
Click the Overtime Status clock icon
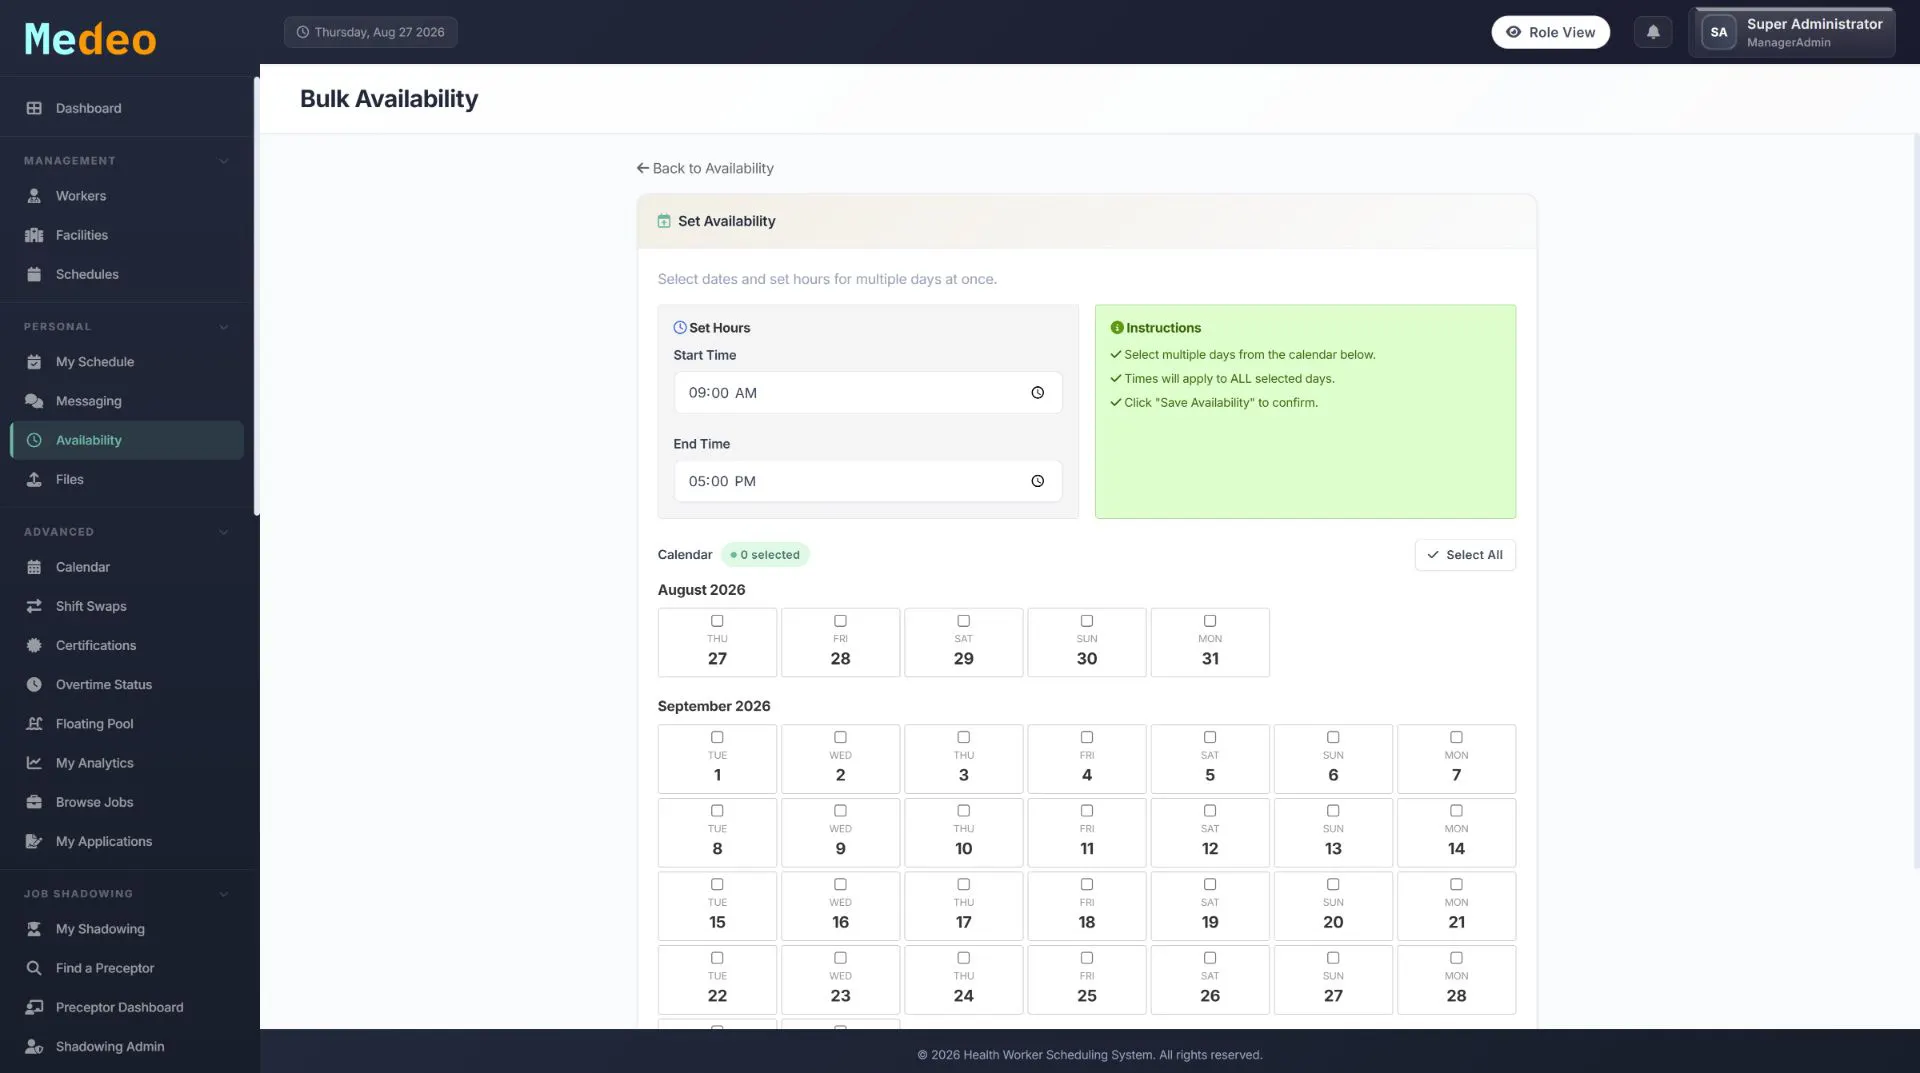tap(34, 684)
